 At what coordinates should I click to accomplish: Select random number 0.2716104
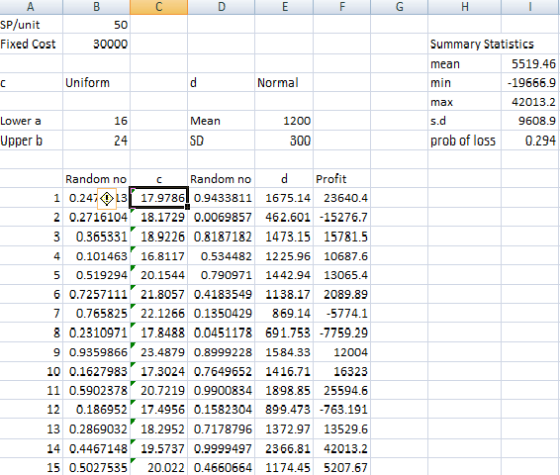[x=96, y=217]
